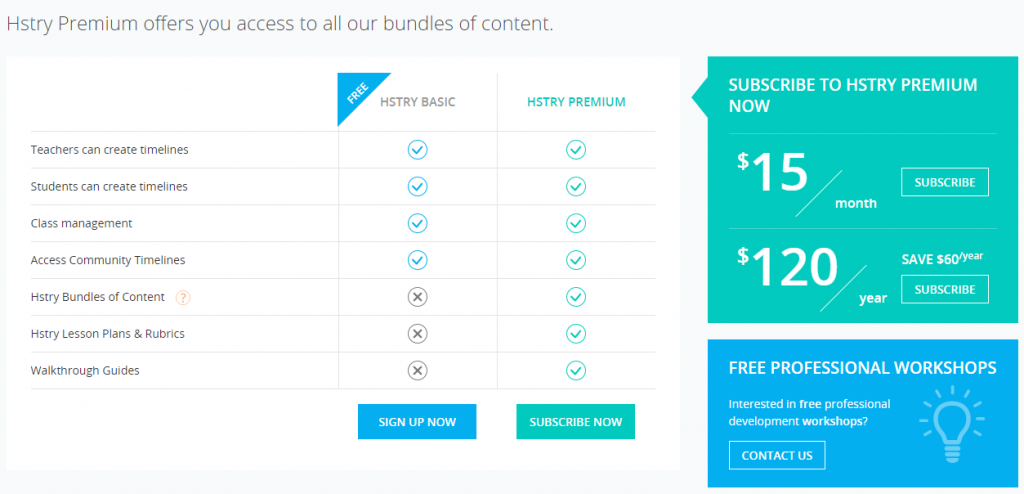Click the Basic X icon for Hstry Lesson Plans & Rubrics
Viewport: 1024px width, 494px height.
[417, 334]
